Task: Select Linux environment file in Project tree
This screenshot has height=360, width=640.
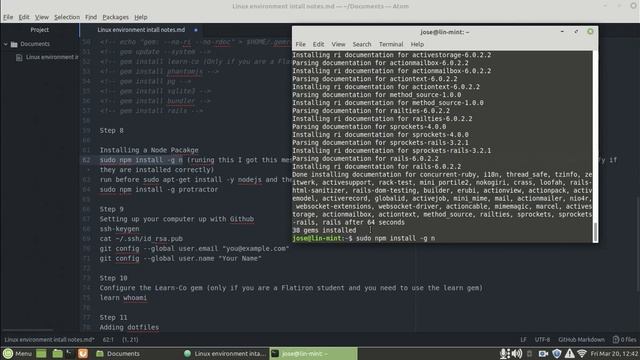Action: [x=52, y=58]
